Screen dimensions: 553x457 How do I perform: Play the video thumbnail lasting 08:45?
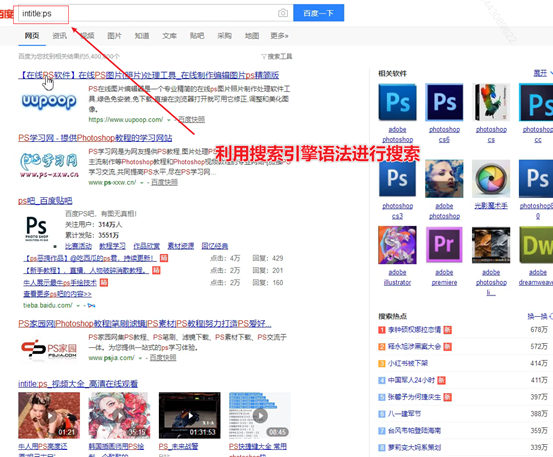pyautogui.click(x=260, y=415)
